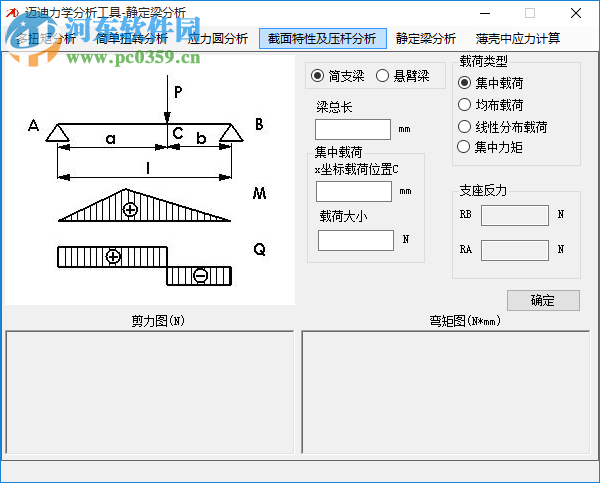Image resolution: width=600 pixels, height=483 pixels.
Task: Click the application icon in title bar
Action: pos(12,13)
